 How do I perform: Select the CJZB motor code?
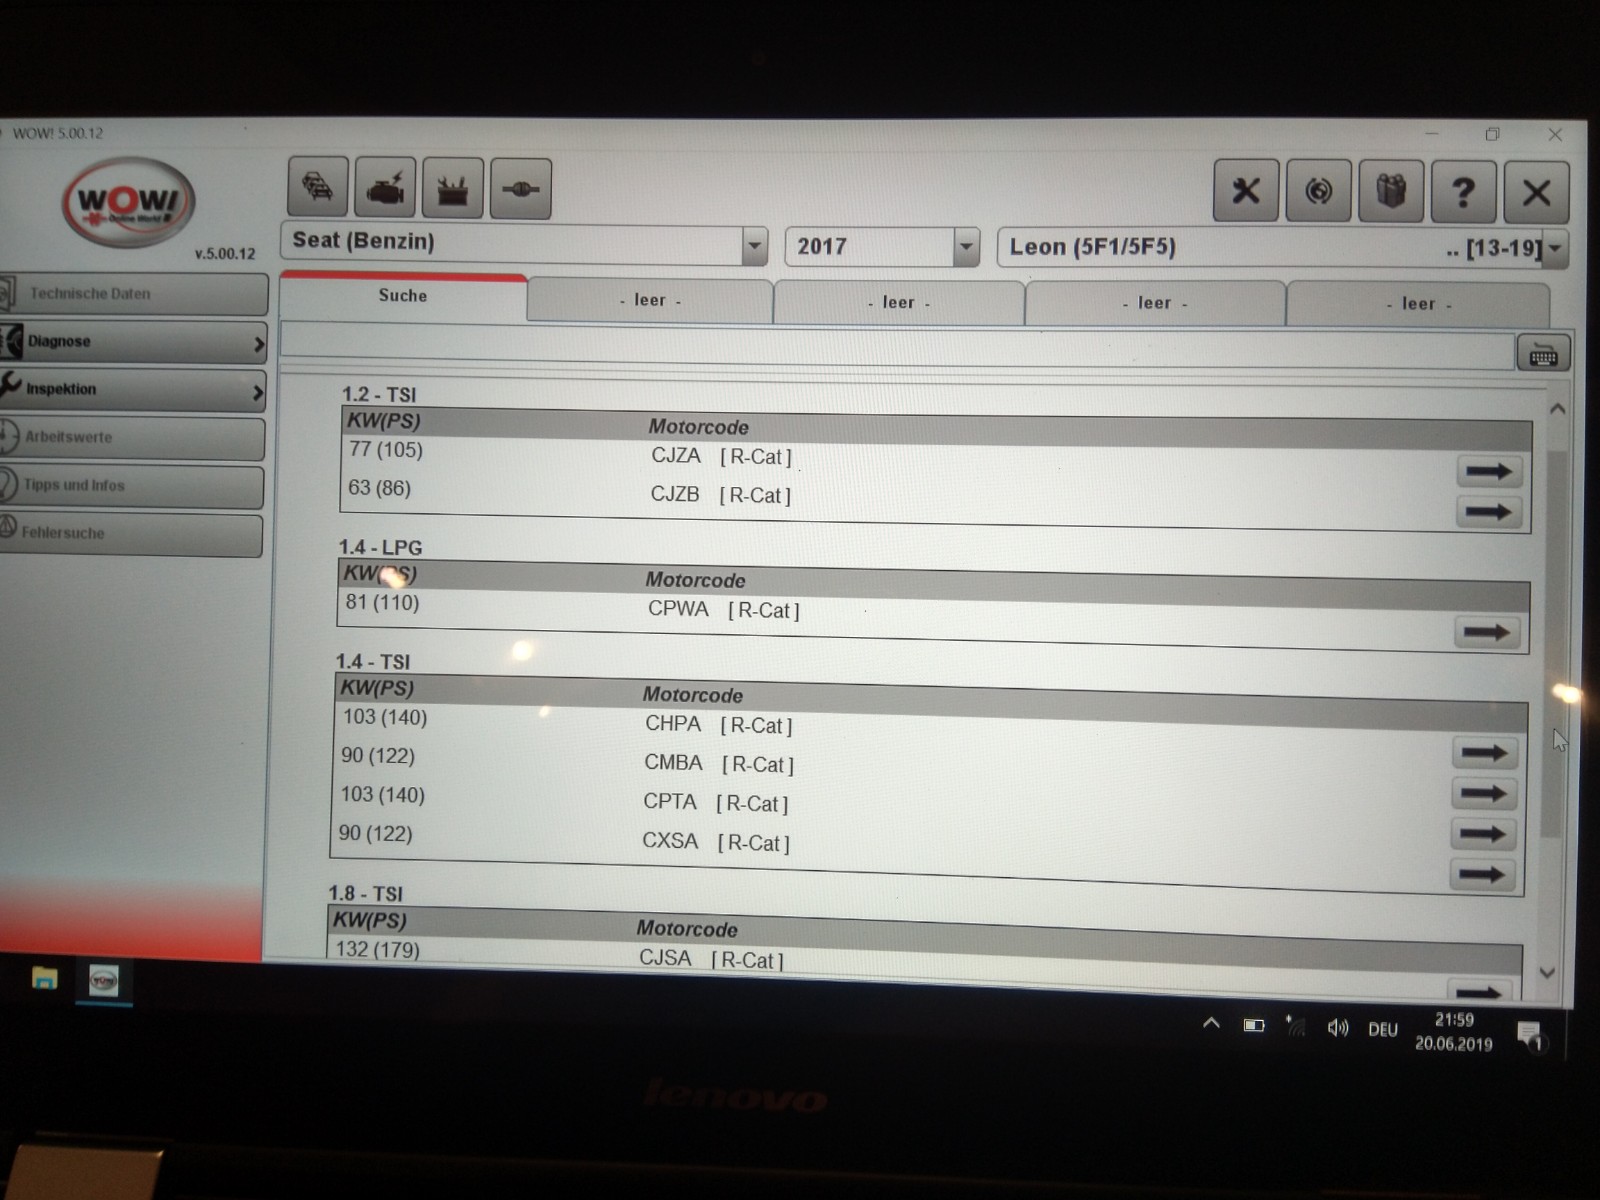click(675, 494)
